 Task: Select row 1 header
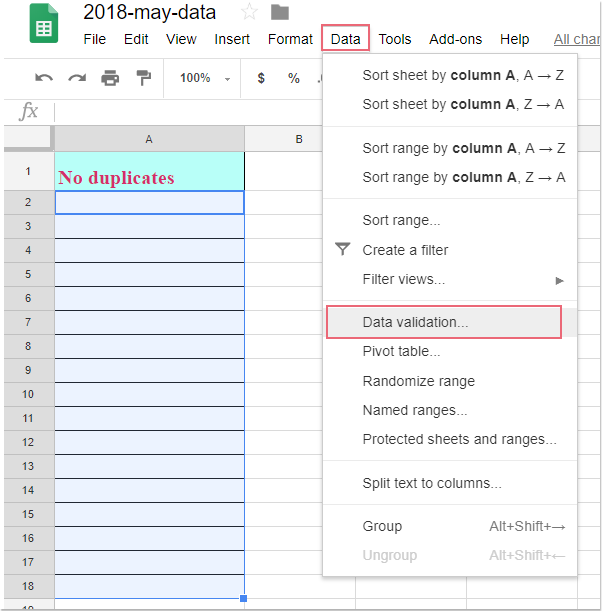coord(28,171)
